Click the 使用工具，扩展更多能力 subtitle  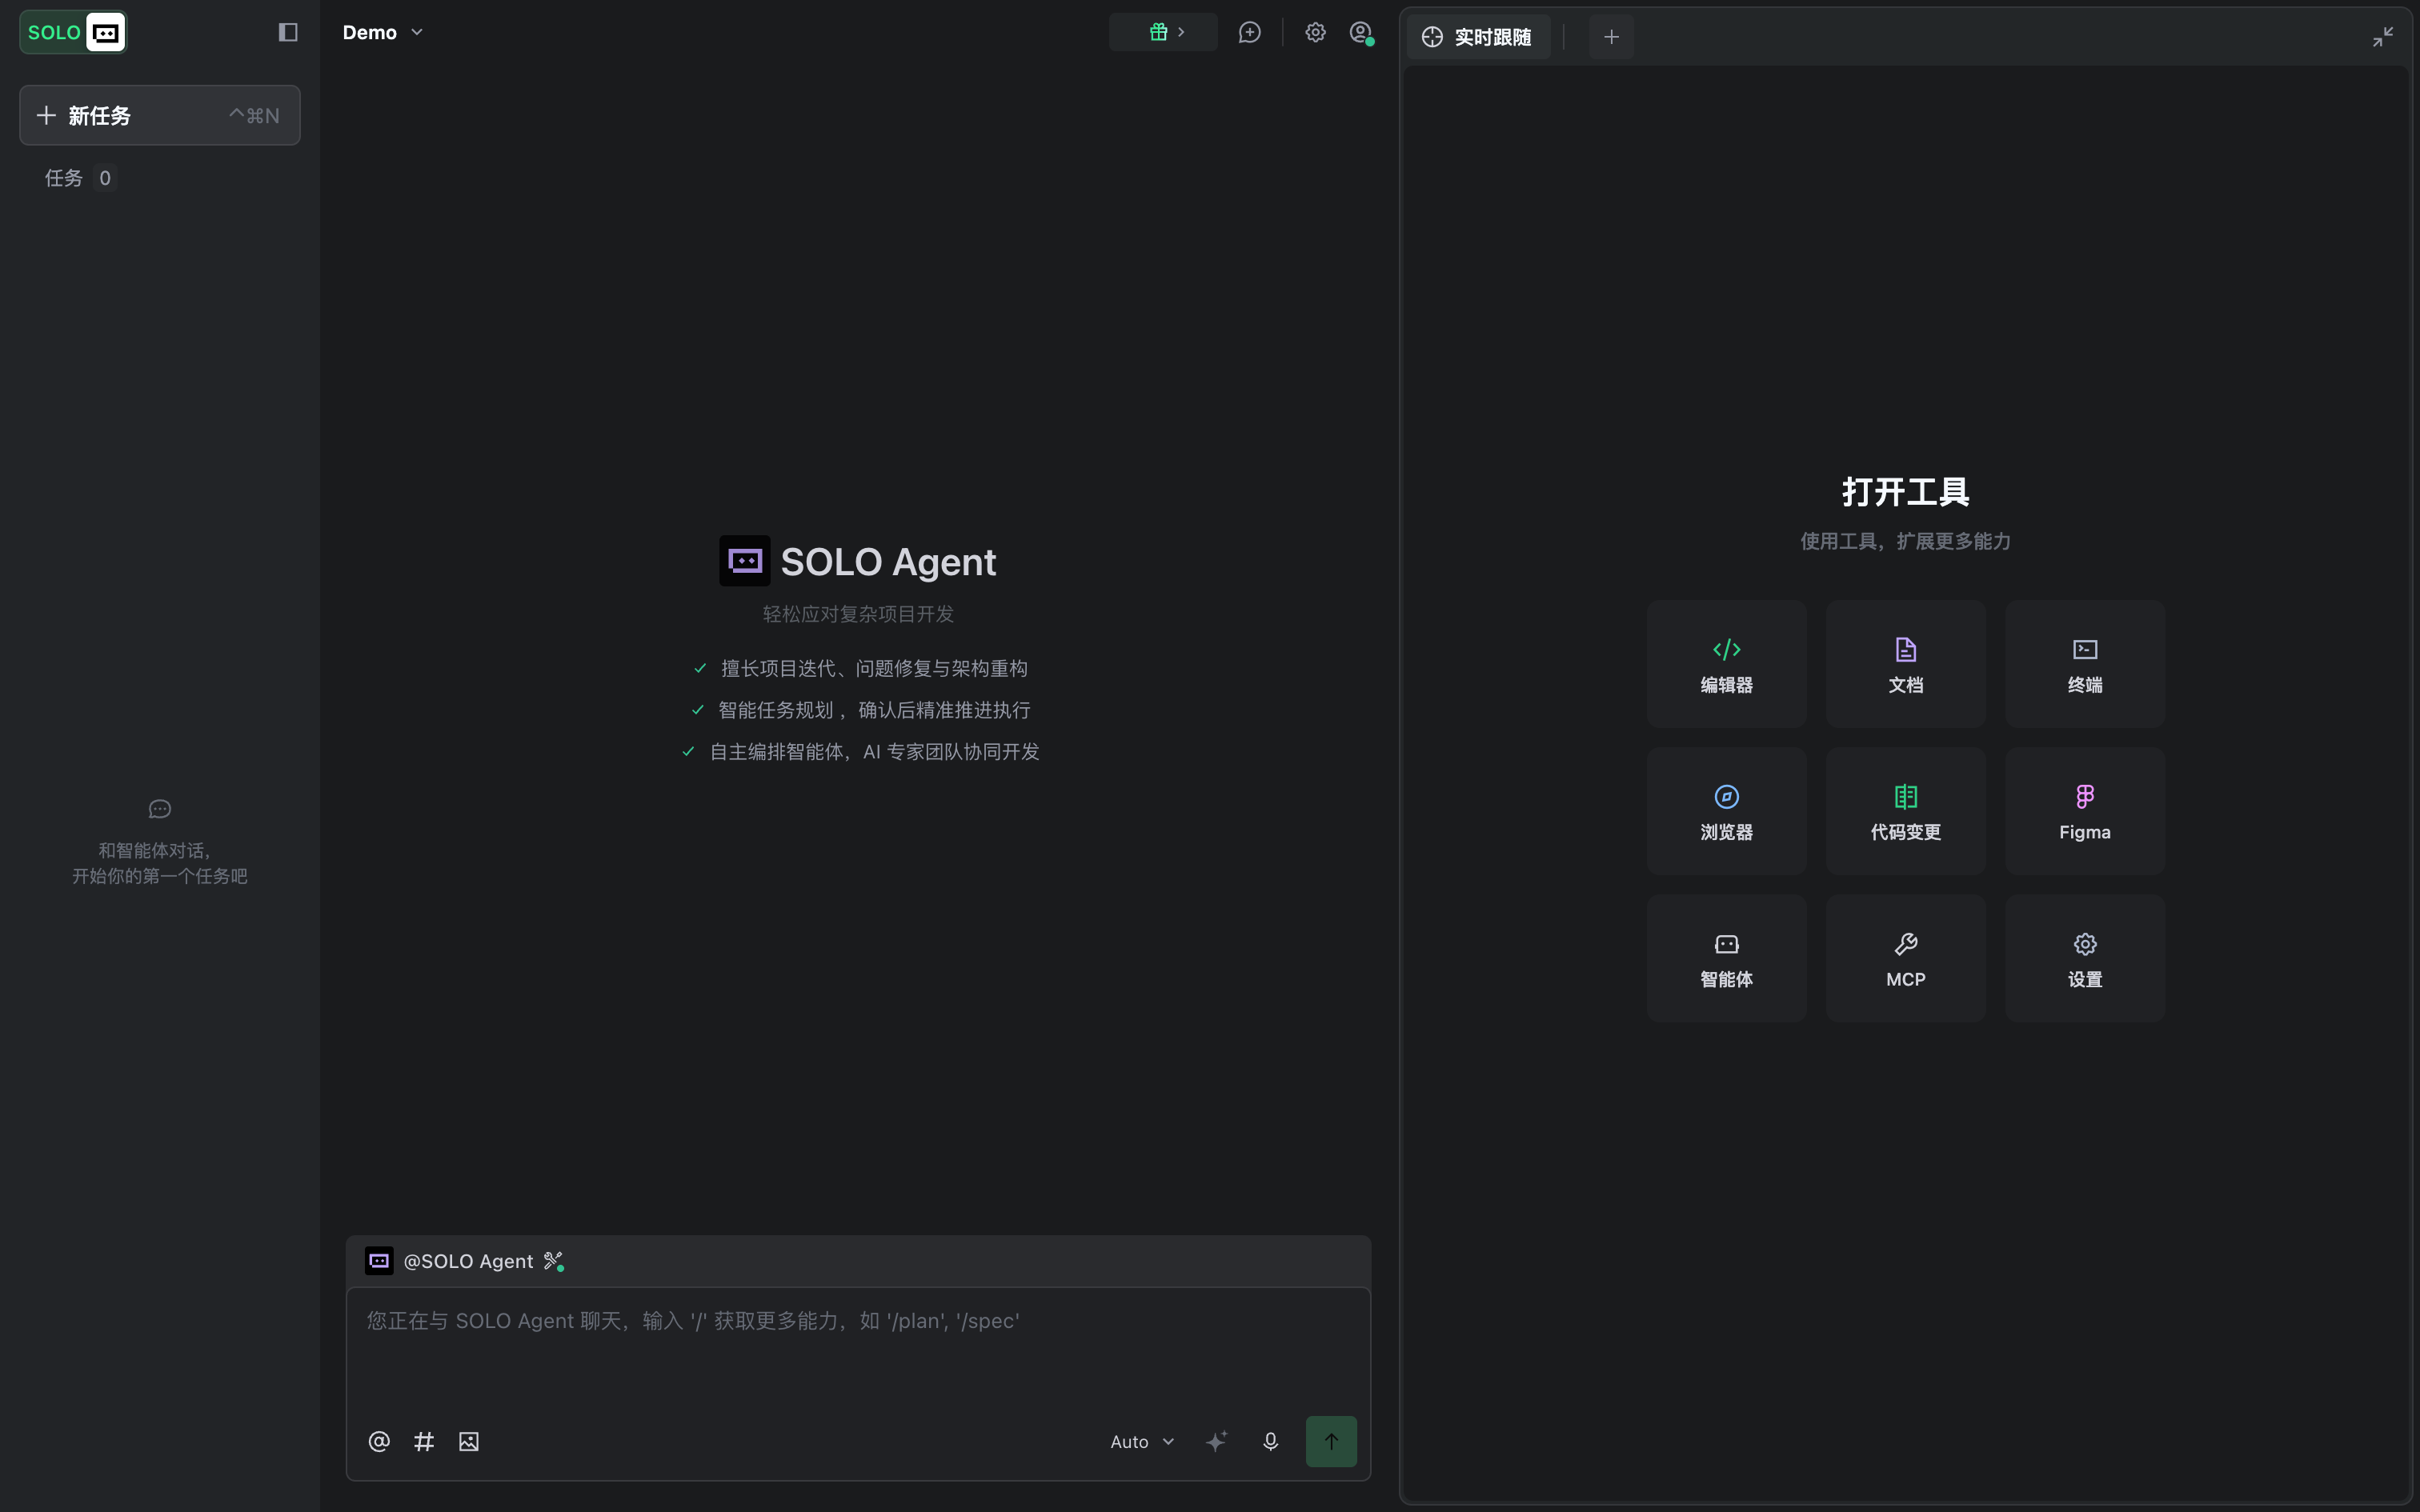point(1905,541)
